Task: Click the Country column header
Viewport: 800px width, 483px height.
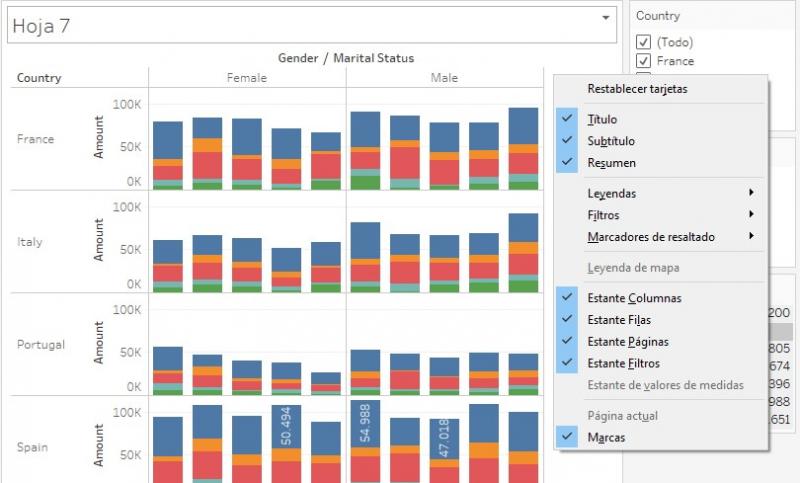Action: pyautogui.click(x=39, y=78)
